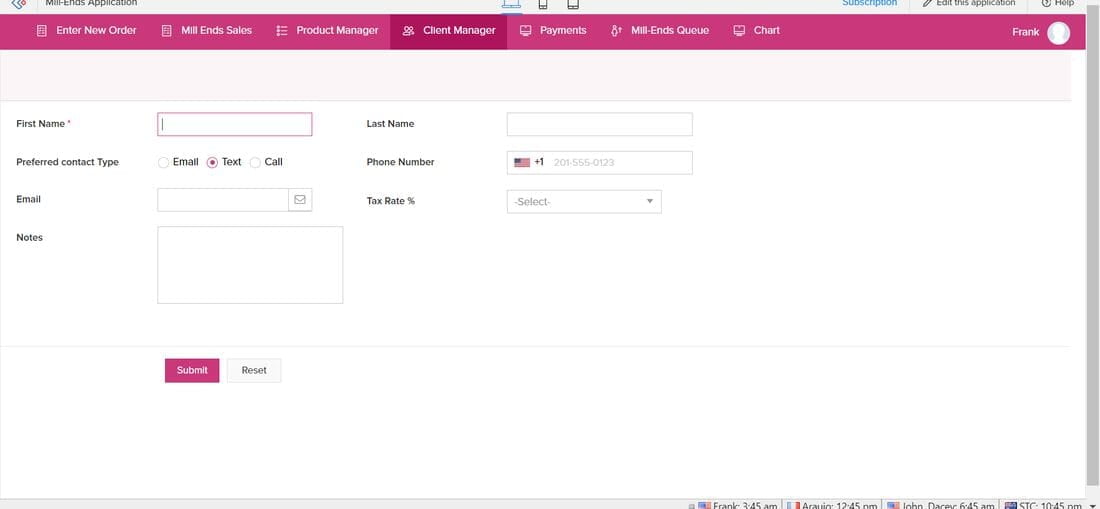Click the Frank user name

tap(1026, 32)
